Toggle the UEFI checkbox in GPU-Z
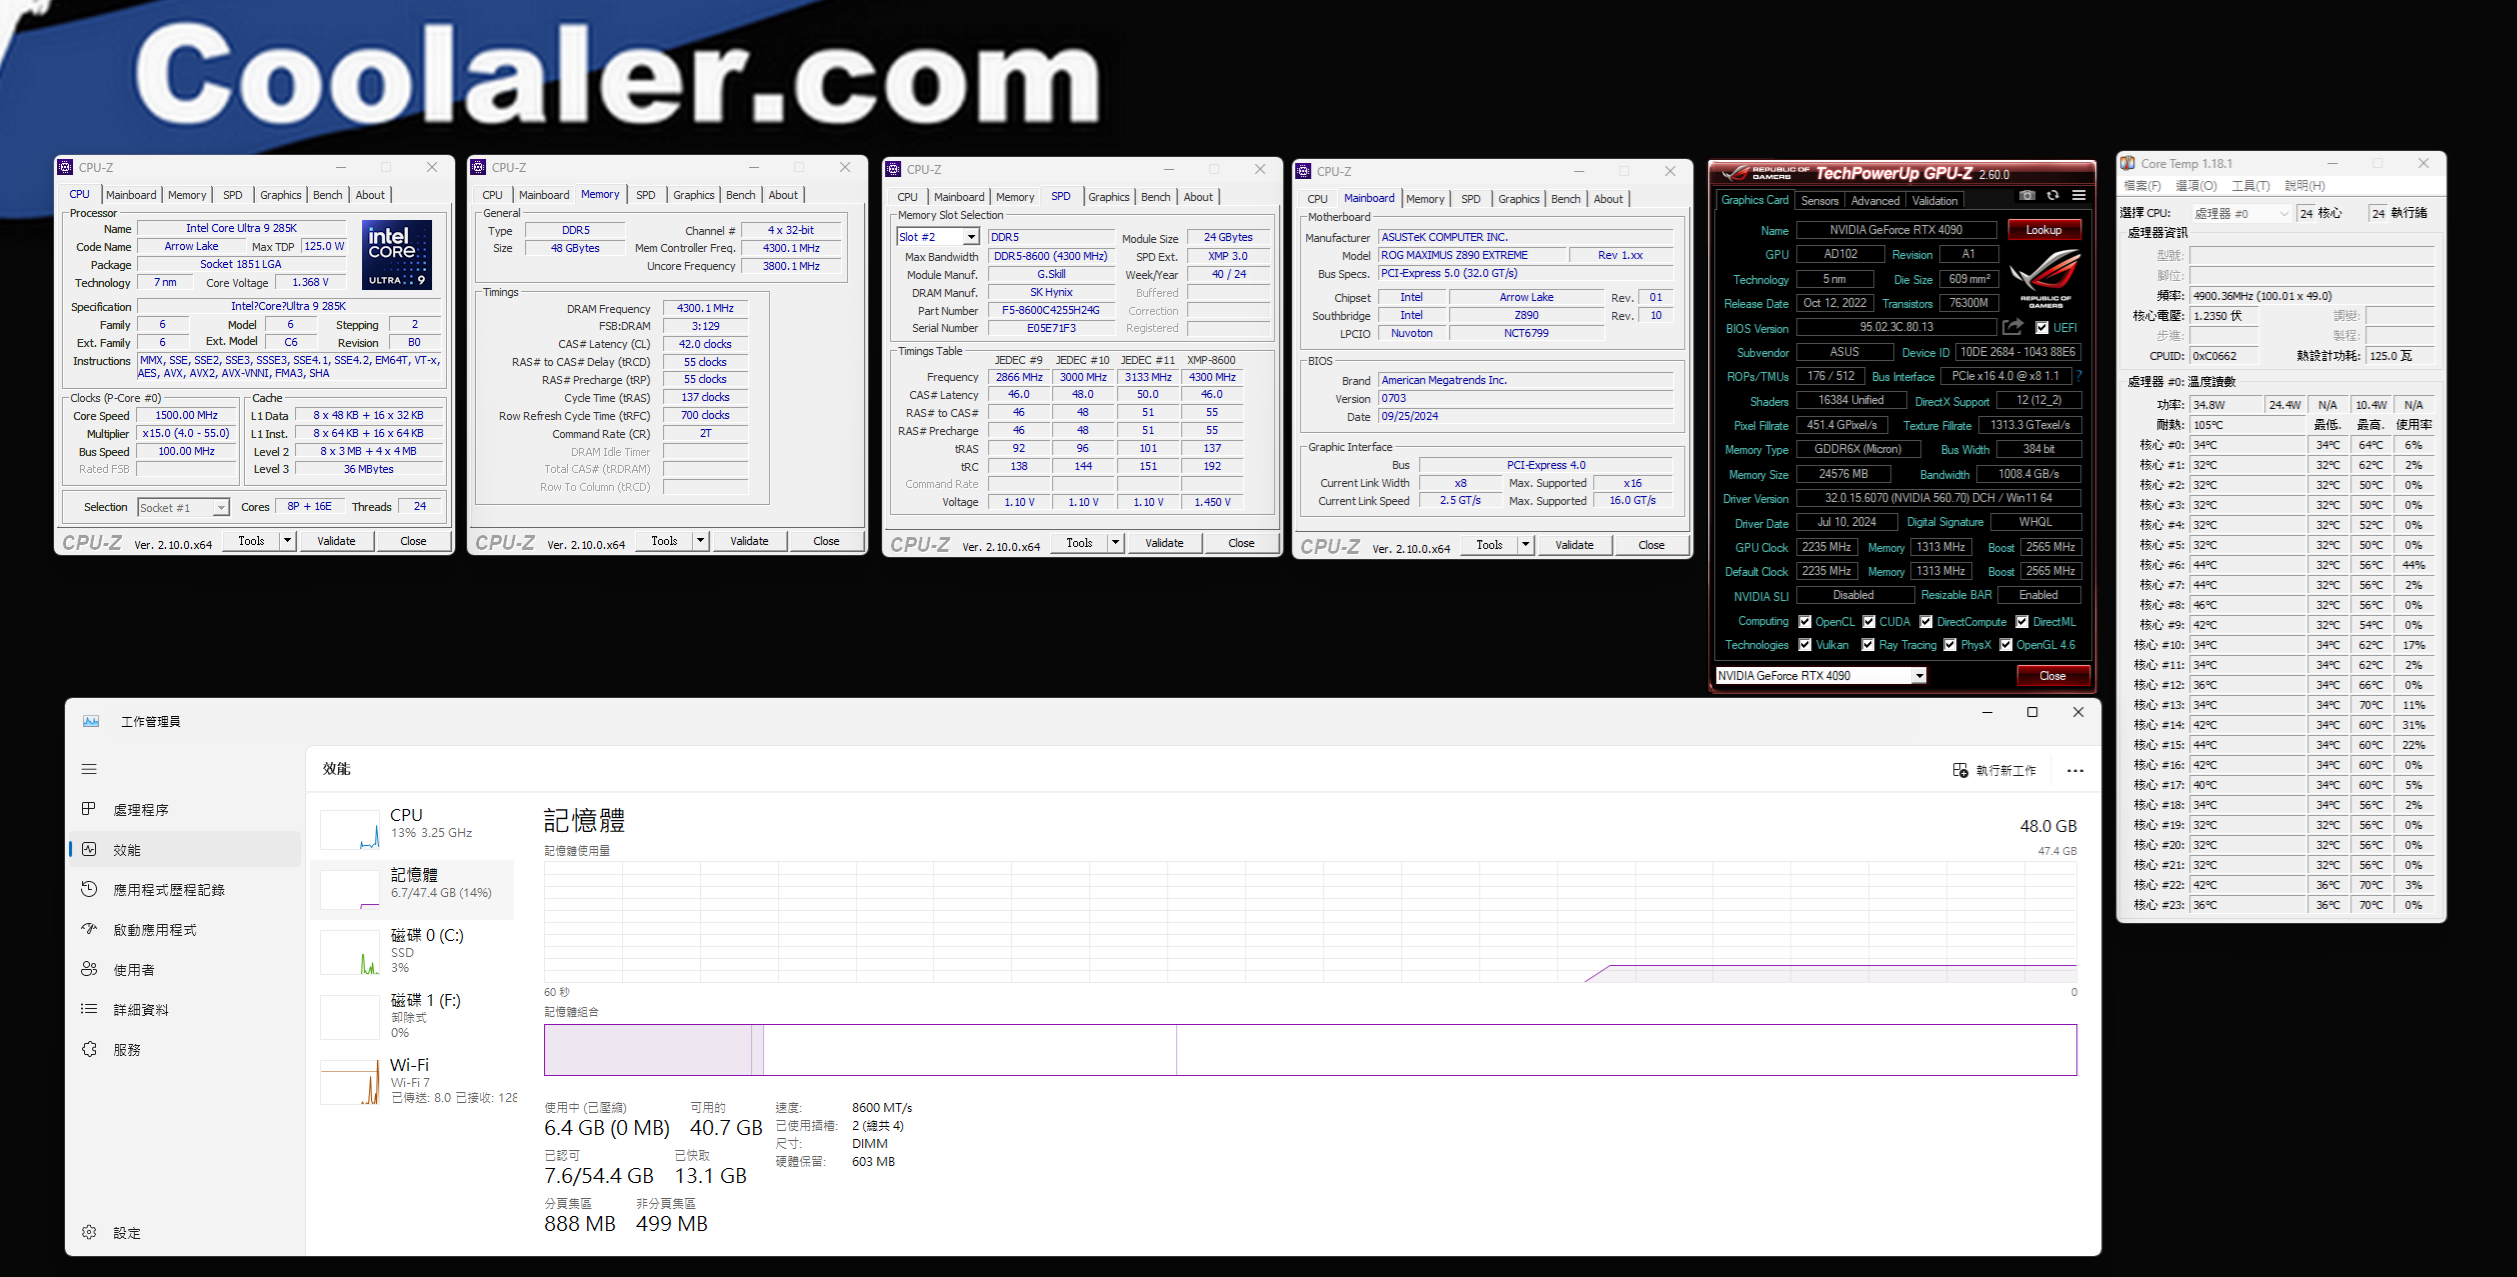 click(2041, 327)
